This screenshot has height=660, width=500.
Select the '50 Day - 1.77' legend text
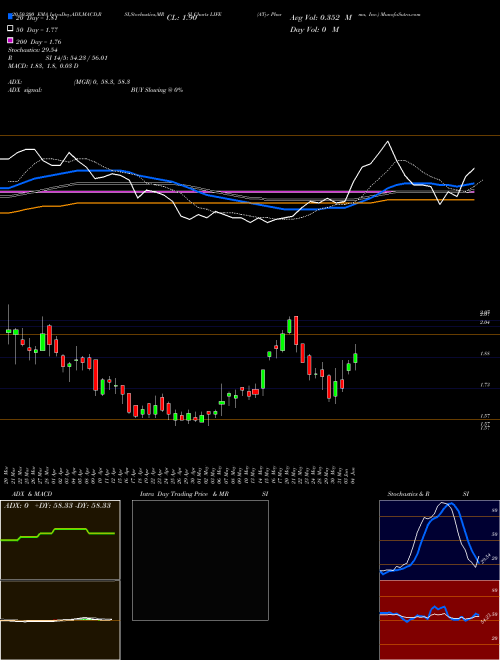pos(37,30)
